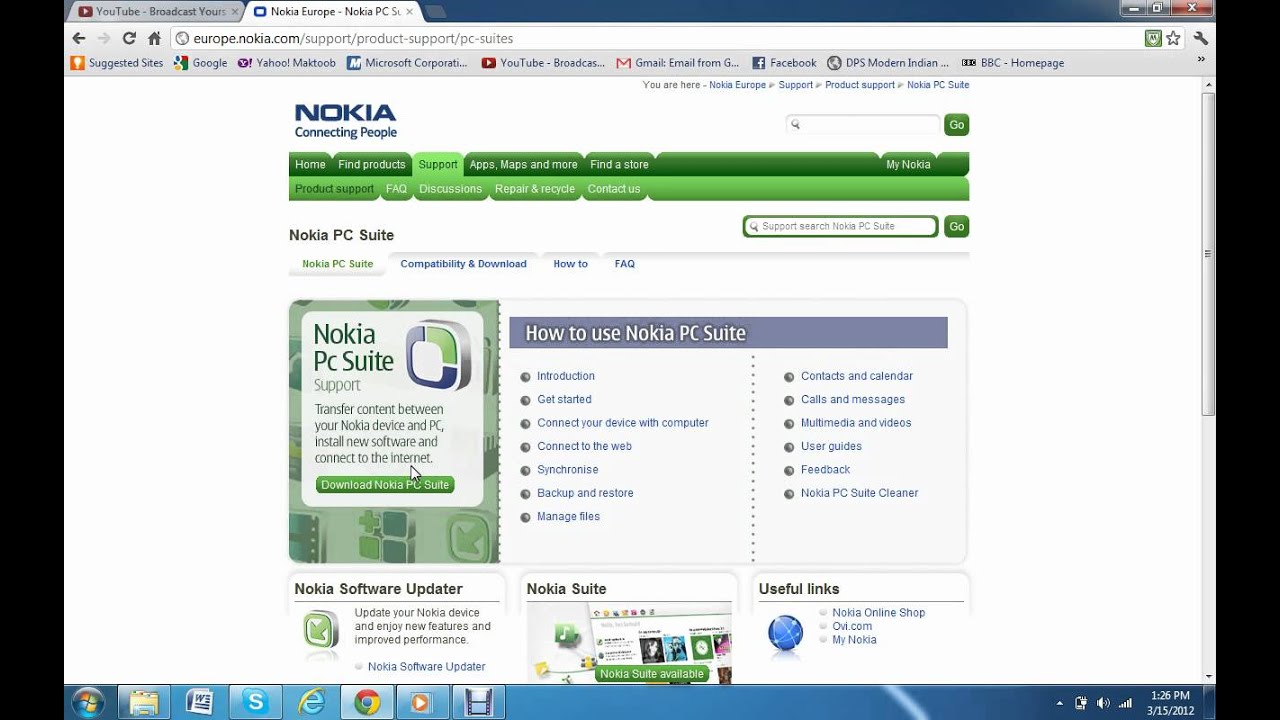
Task: Open the Nokia Online Shop link
Action: coord(878,613)
